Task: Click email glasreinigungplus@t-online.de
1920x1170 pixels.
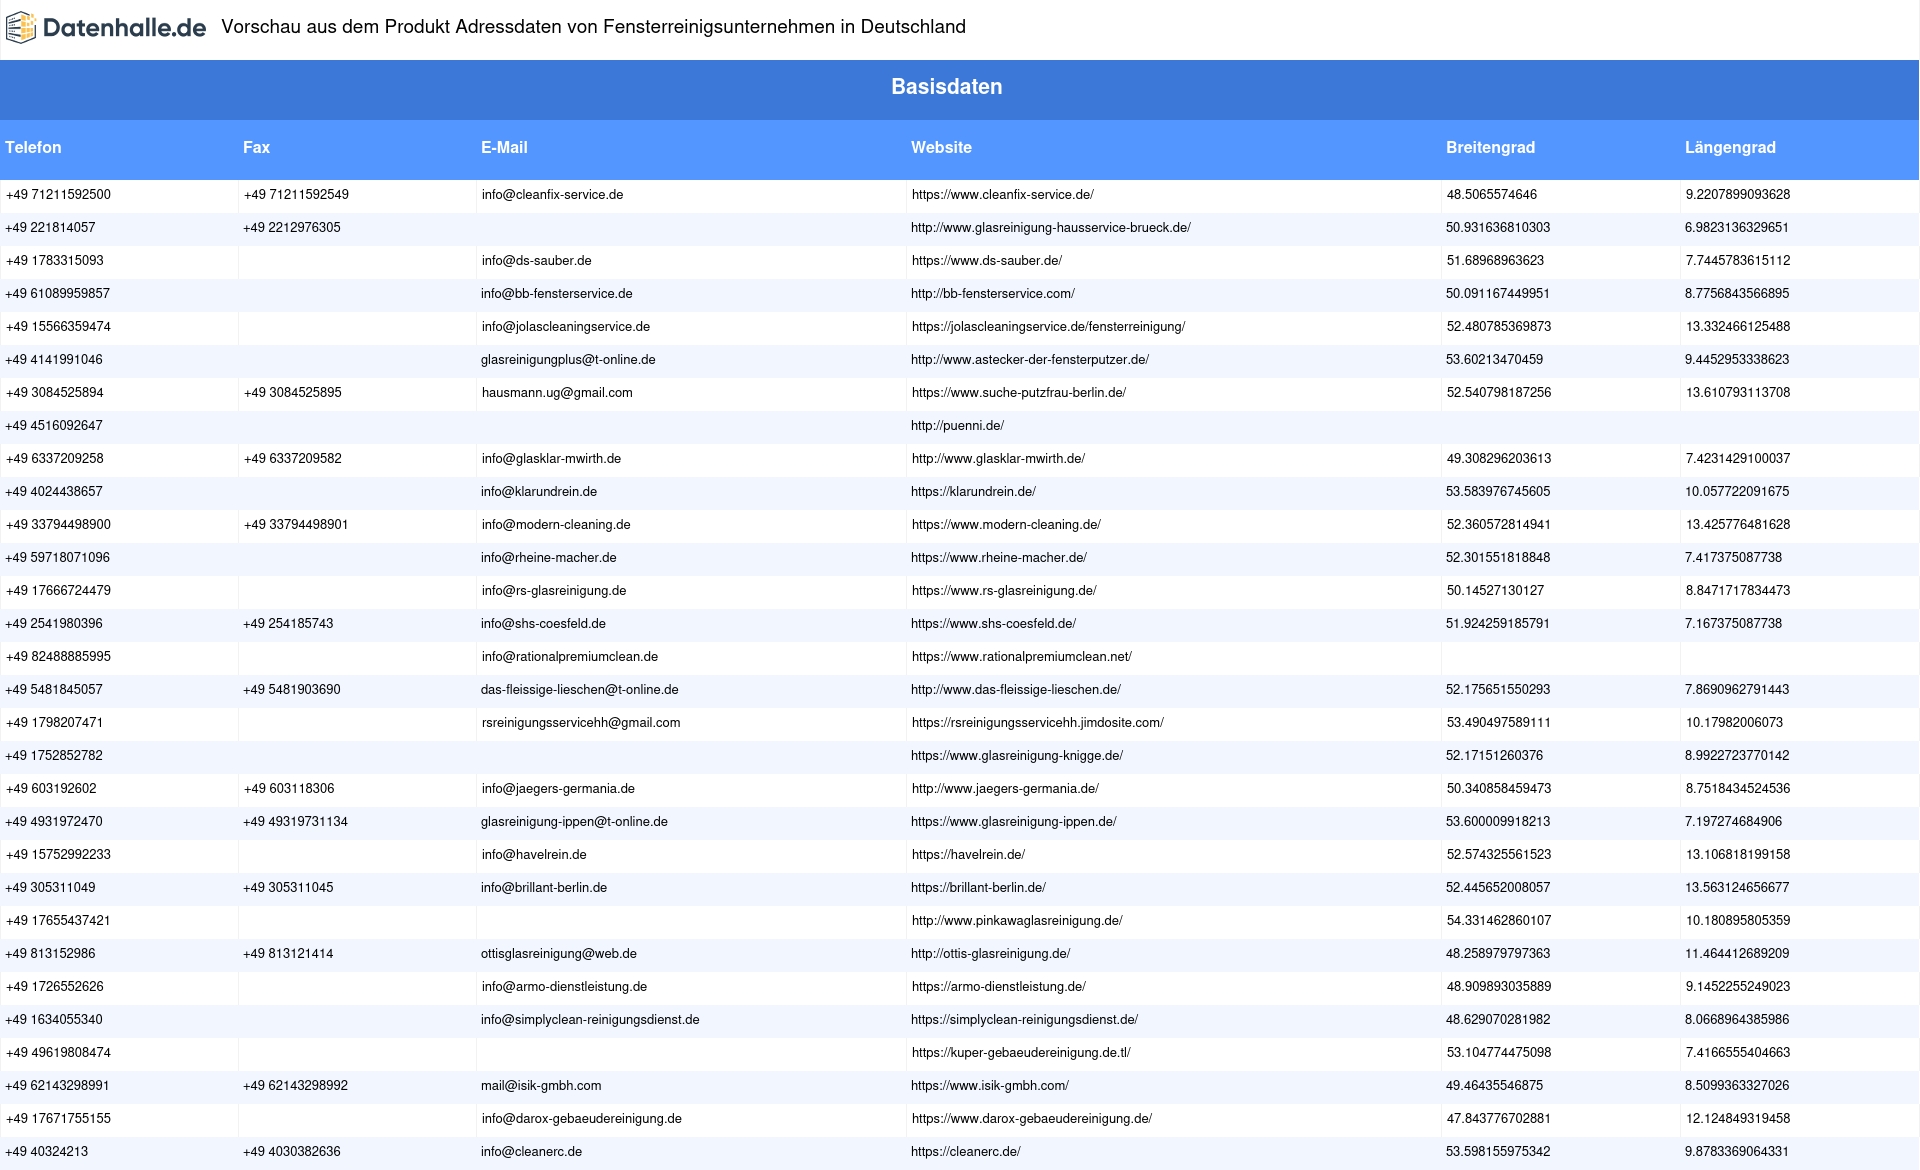Action: (x=568, y=360)
